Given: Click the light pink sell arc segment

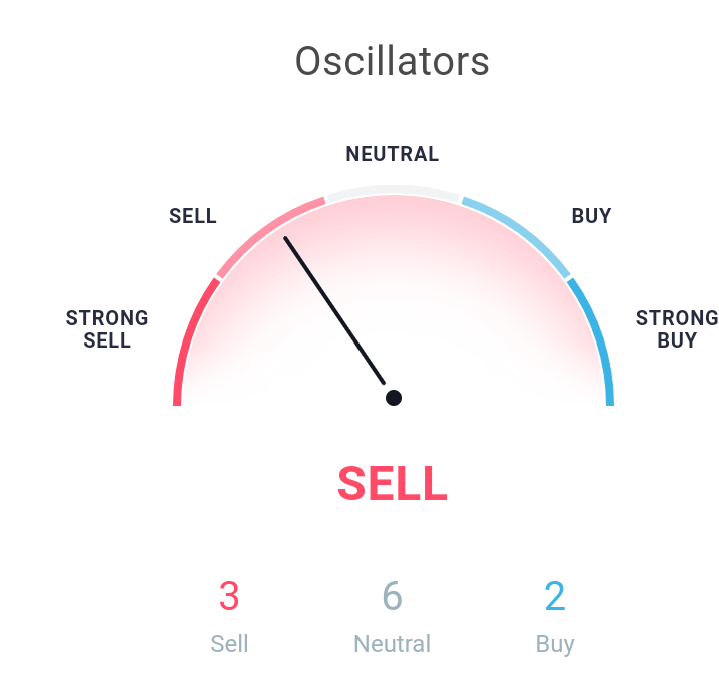Looking at the screenshot, I should pyautogui.click(x=266, y=232).
